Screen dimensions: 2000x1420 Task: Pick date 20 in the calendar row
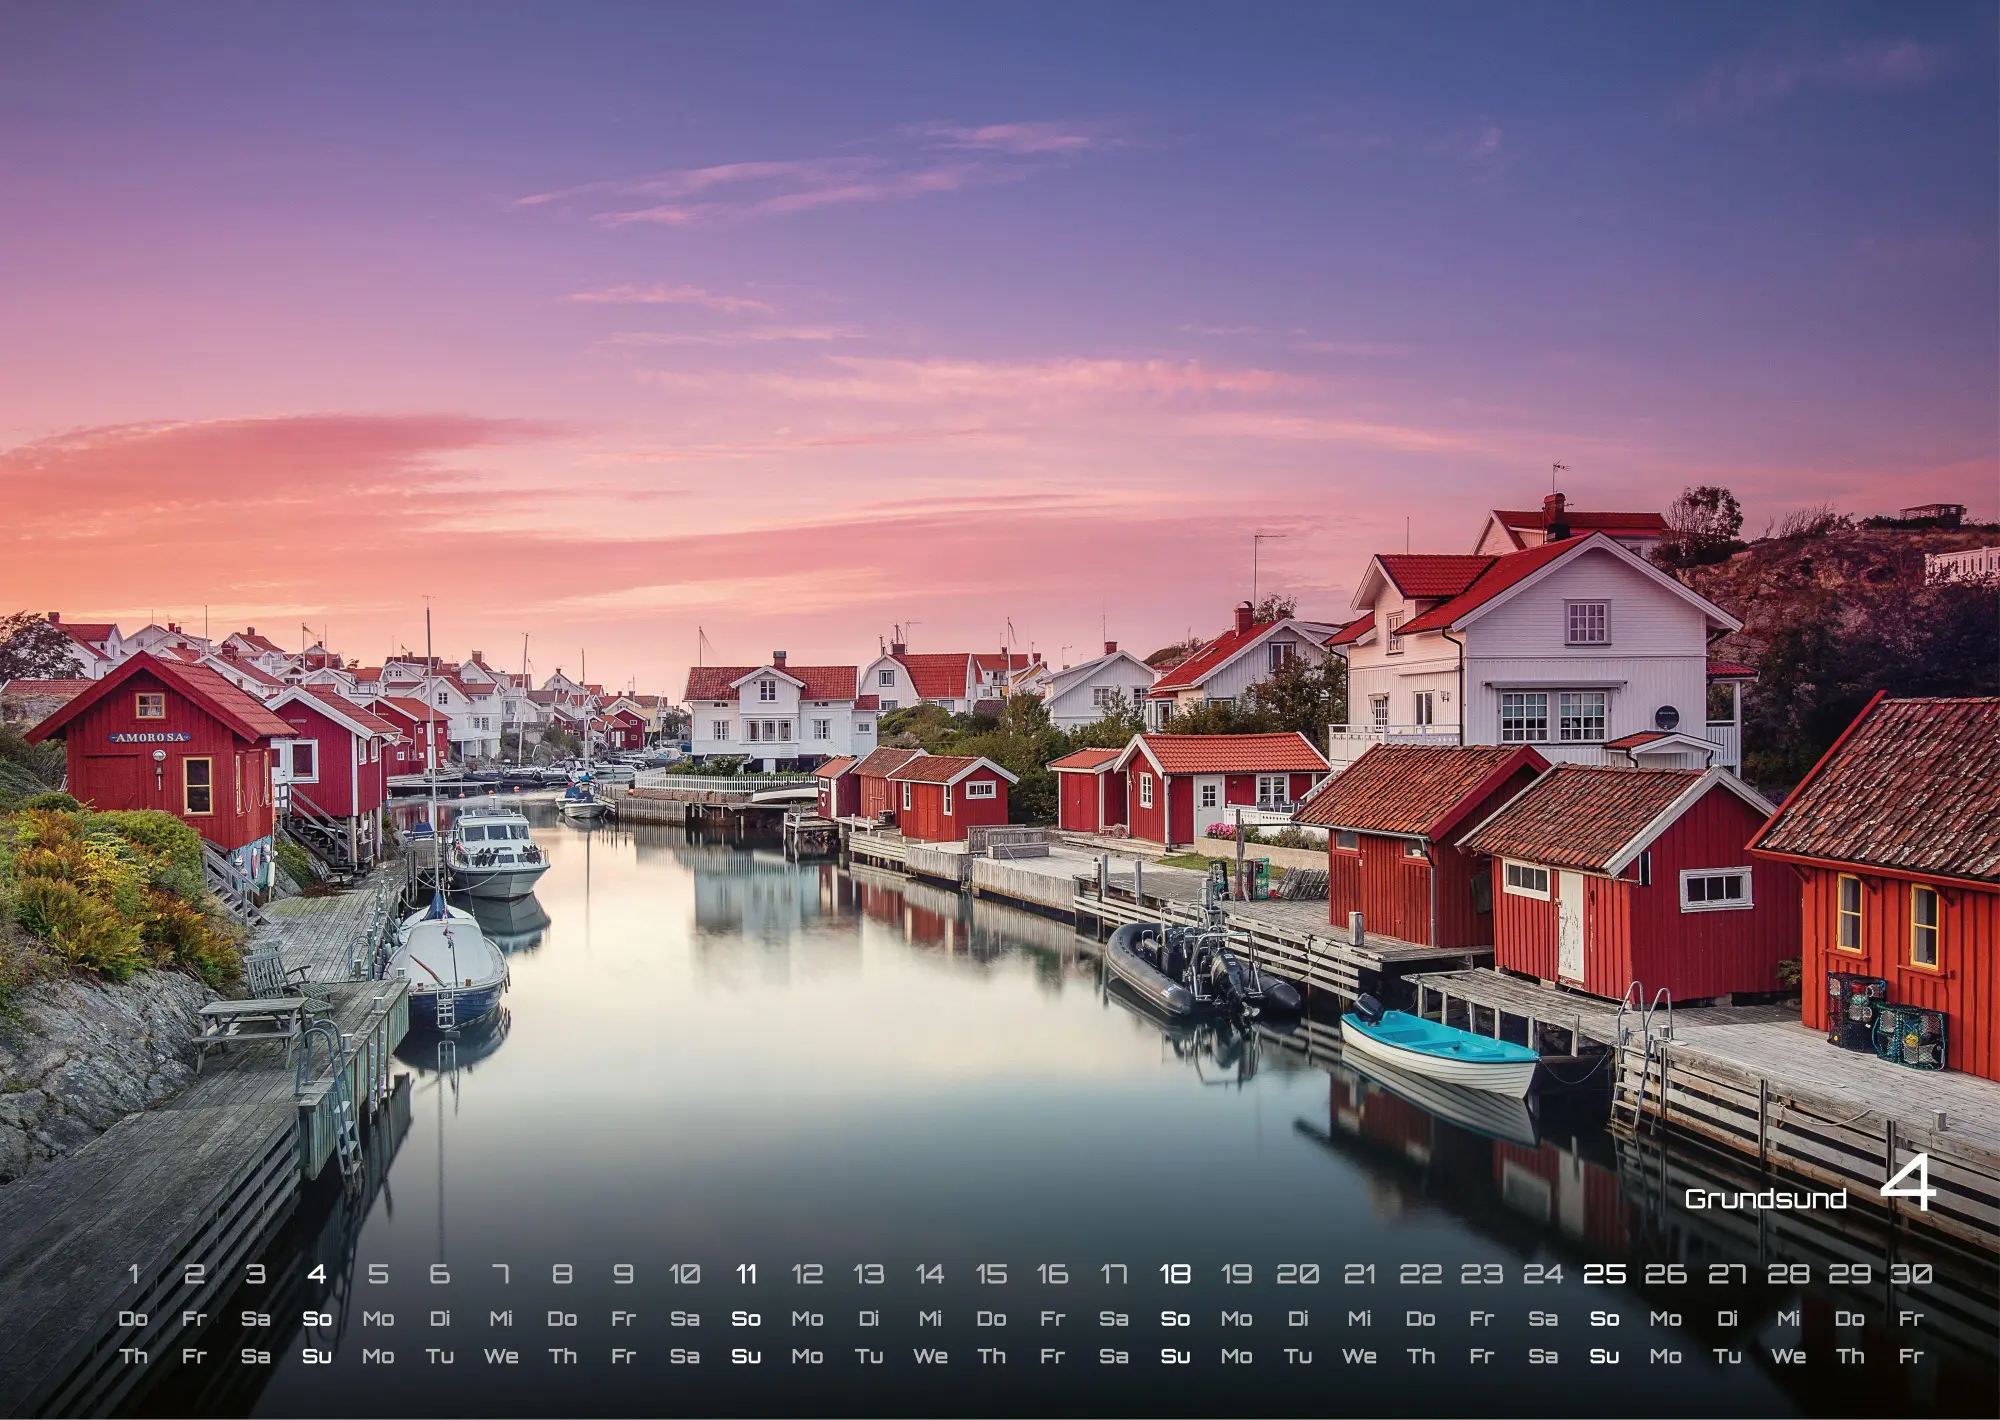[x=1298, y=1274]
